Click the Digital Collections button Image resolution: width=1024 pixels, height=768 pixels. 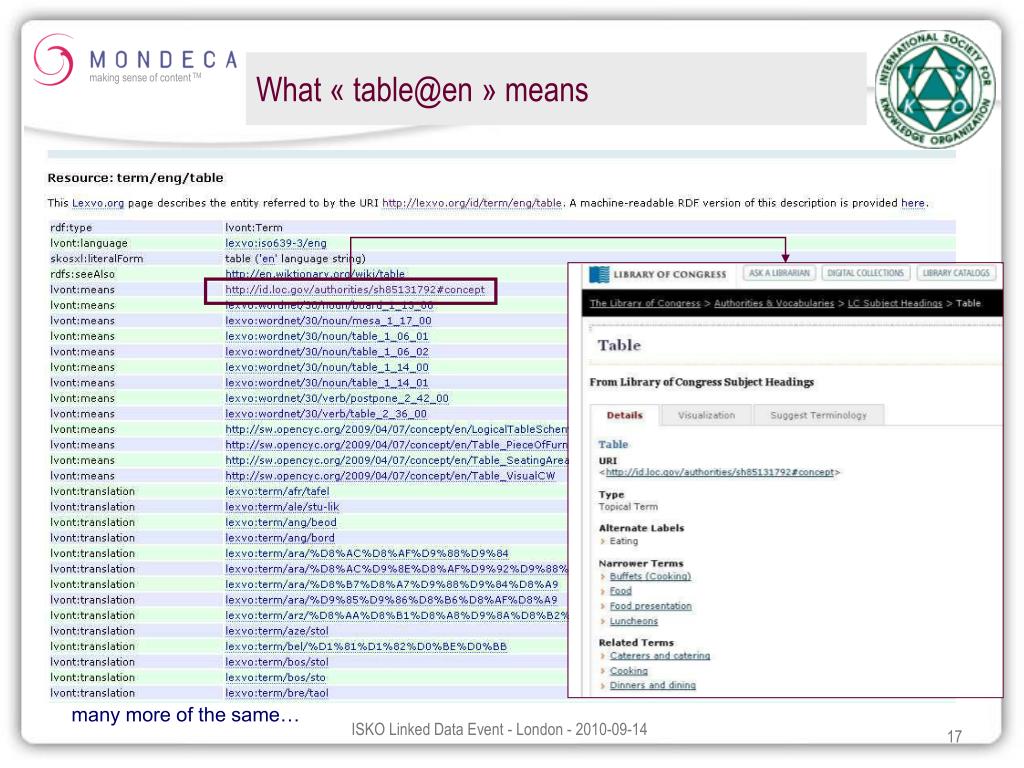pyautogui.click(x=865, y=273)
